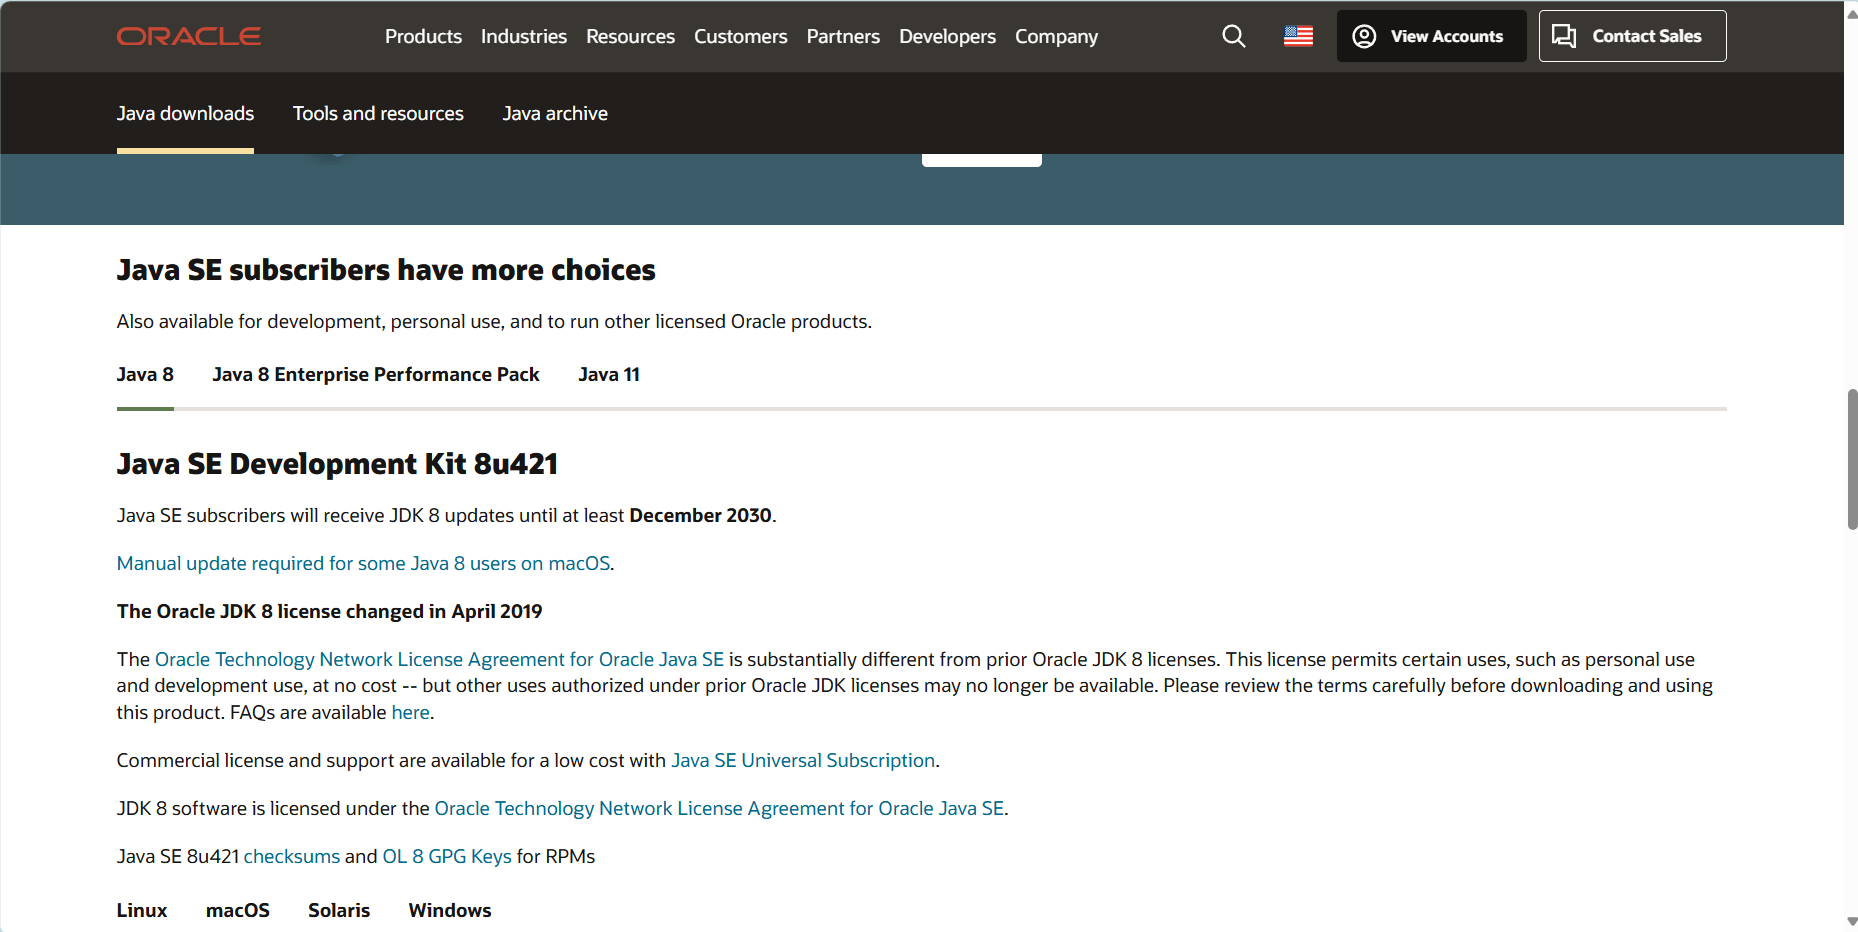Choose the macOS platform tab
1858x932 pixels.
tap(238, 911)
